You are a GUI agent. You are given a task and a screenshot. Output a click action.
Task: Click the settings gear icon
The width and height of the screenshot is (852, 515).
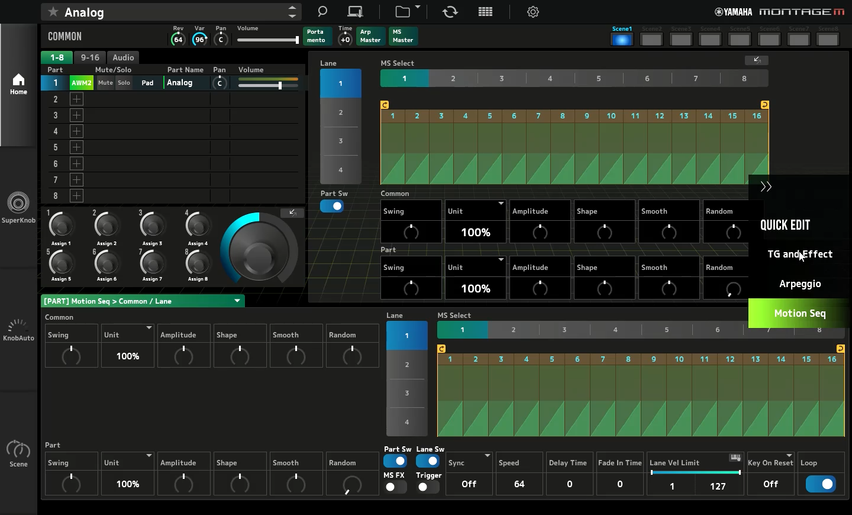(533, 12)
